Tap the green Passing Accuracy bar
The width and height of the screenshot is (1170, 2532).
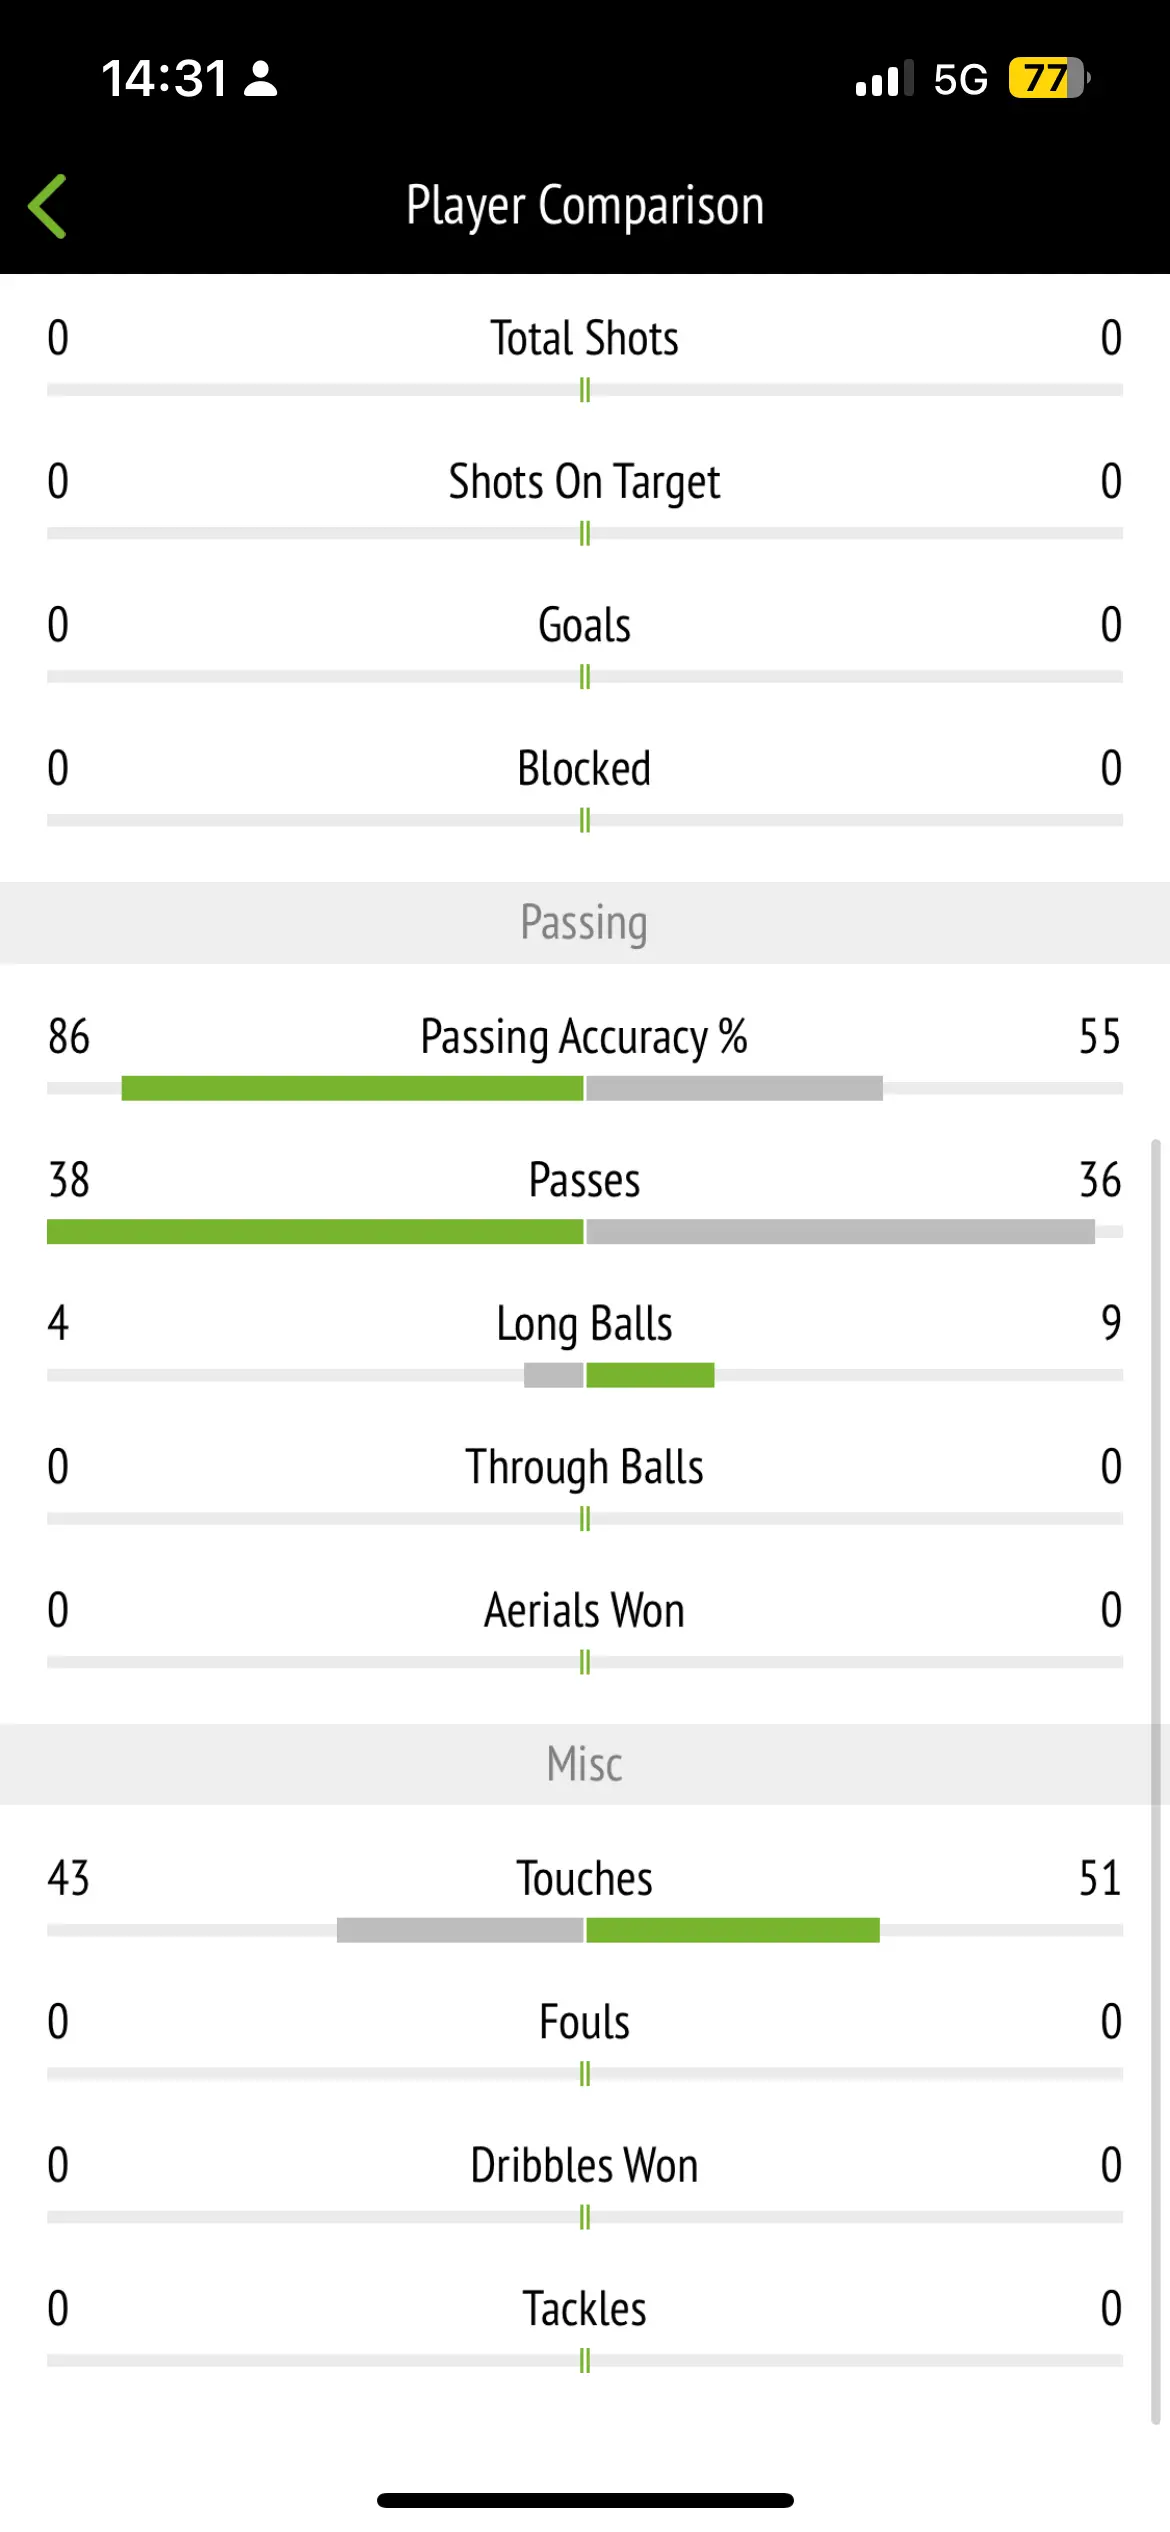click(352, 1088)
